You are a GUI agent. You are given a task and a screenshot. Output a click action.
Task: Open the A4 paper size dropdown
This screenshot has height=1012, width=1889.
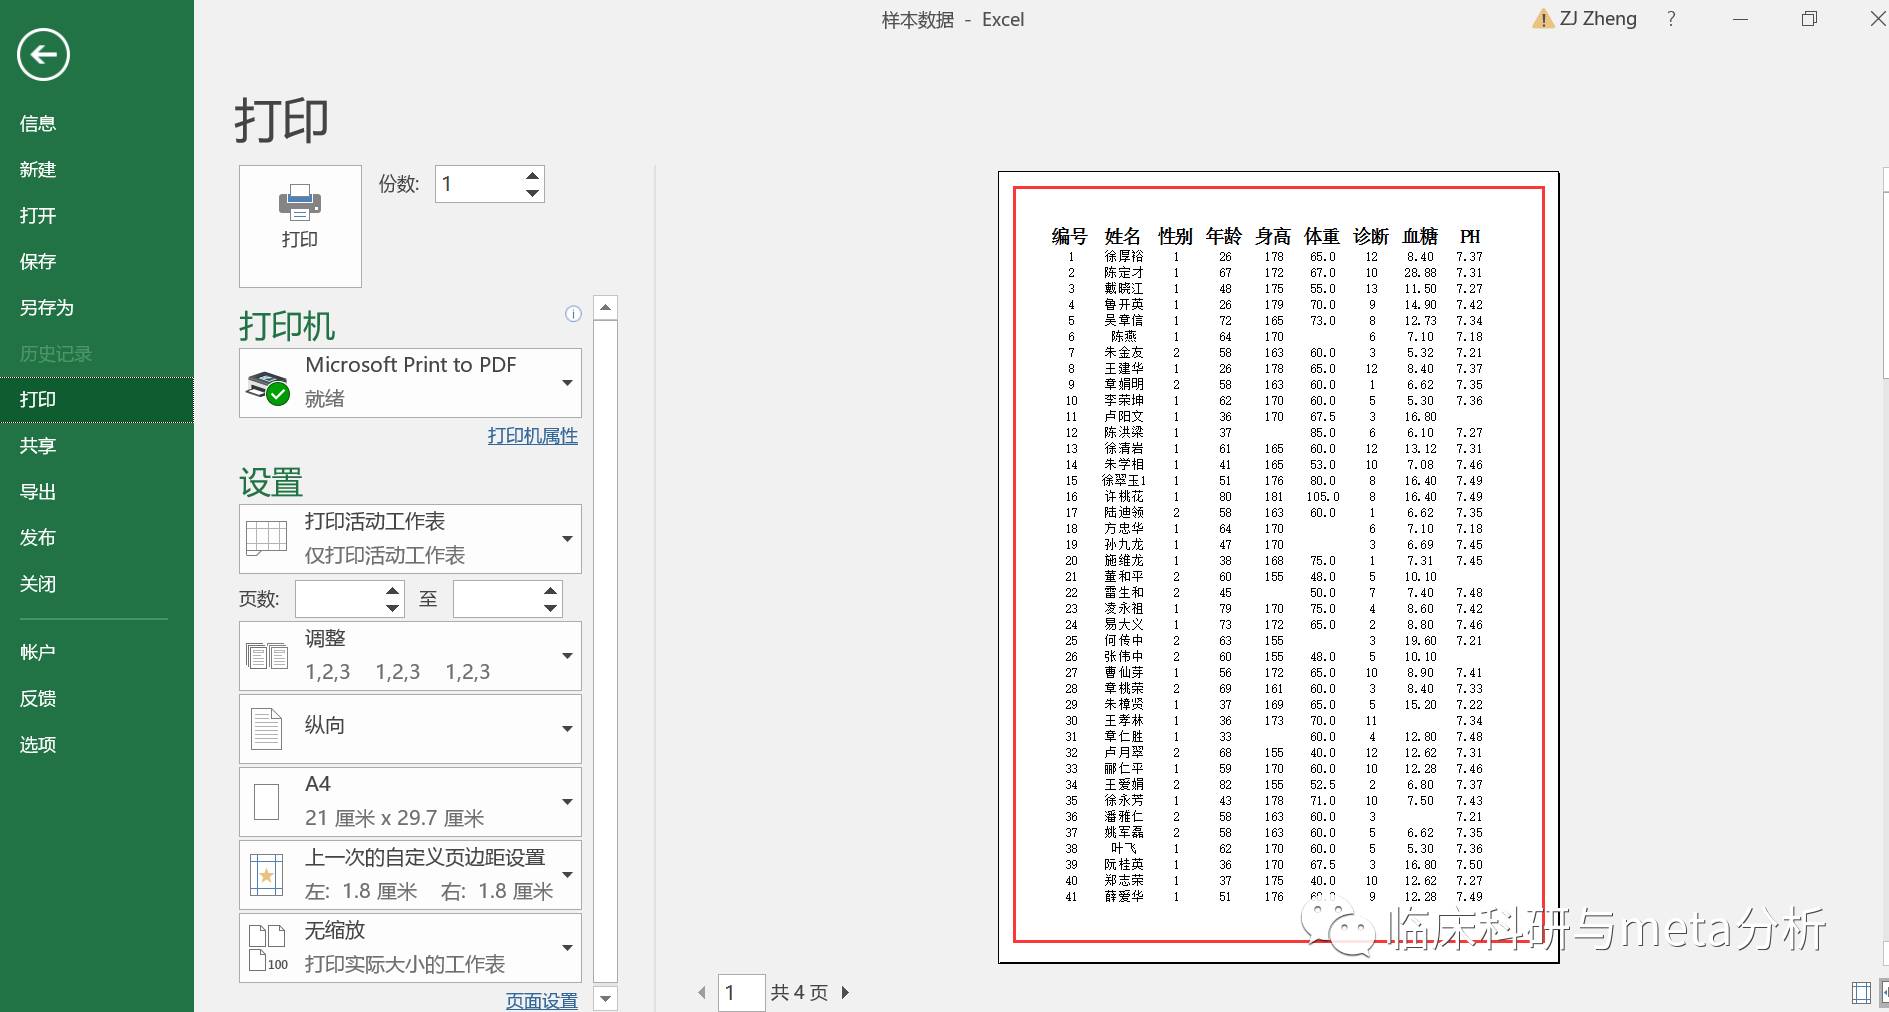[x=410, y=802]
